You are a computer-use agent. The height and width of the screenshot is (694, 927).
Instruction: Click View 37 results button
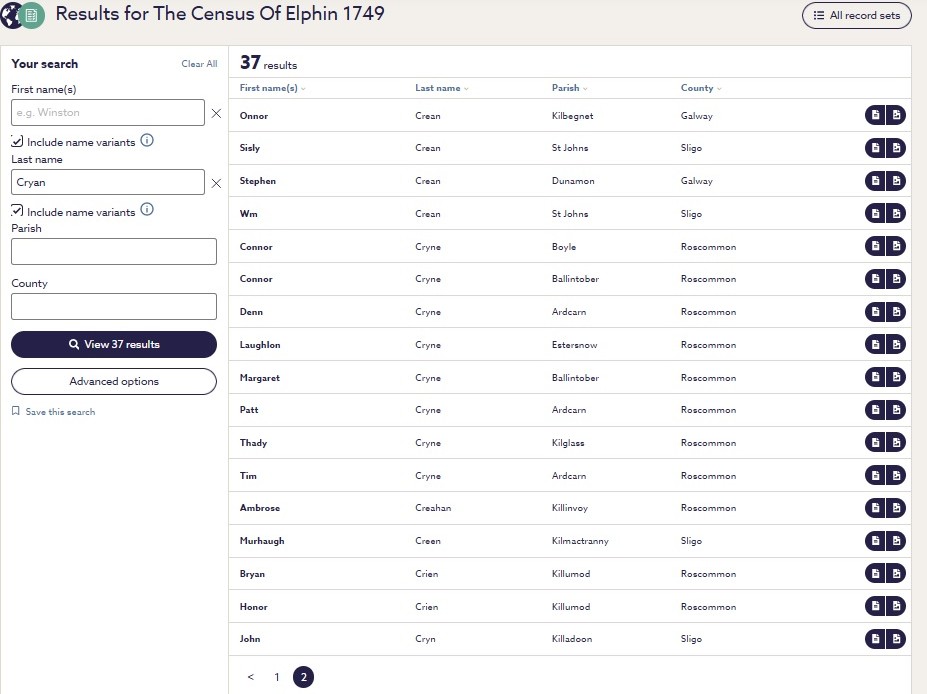tap(114, 344)
